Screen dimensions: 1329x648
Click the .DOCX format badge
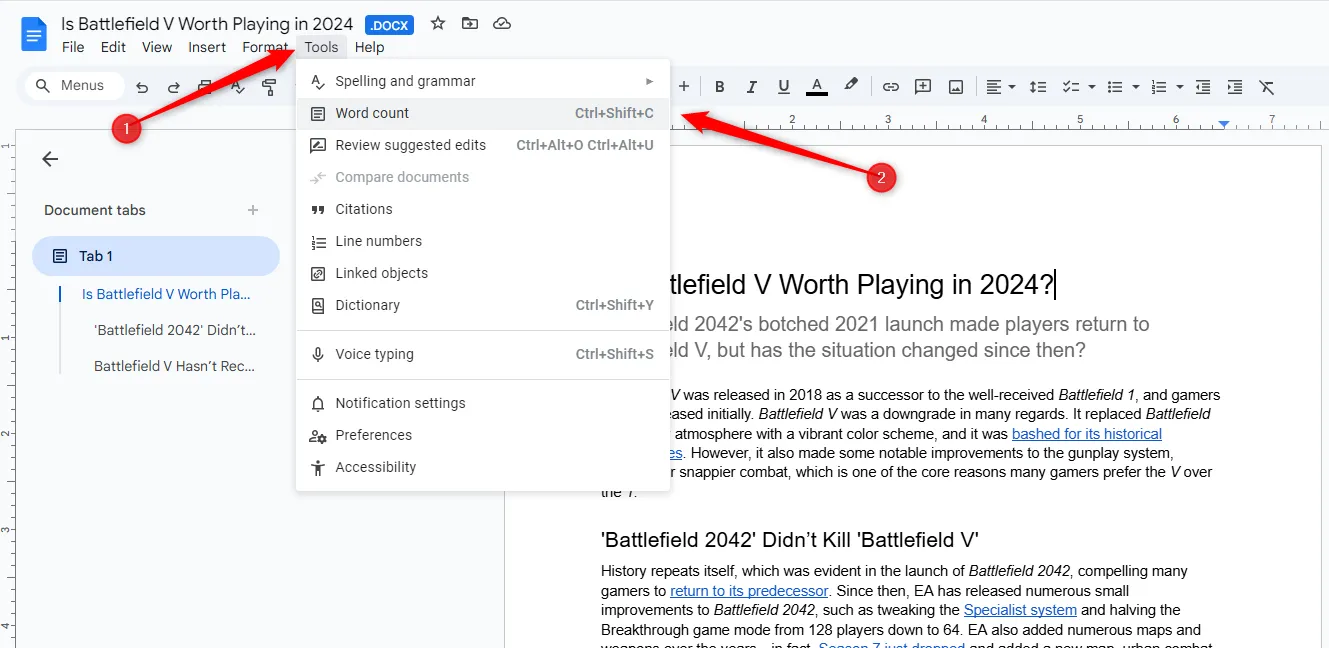[x=390, y=25]
